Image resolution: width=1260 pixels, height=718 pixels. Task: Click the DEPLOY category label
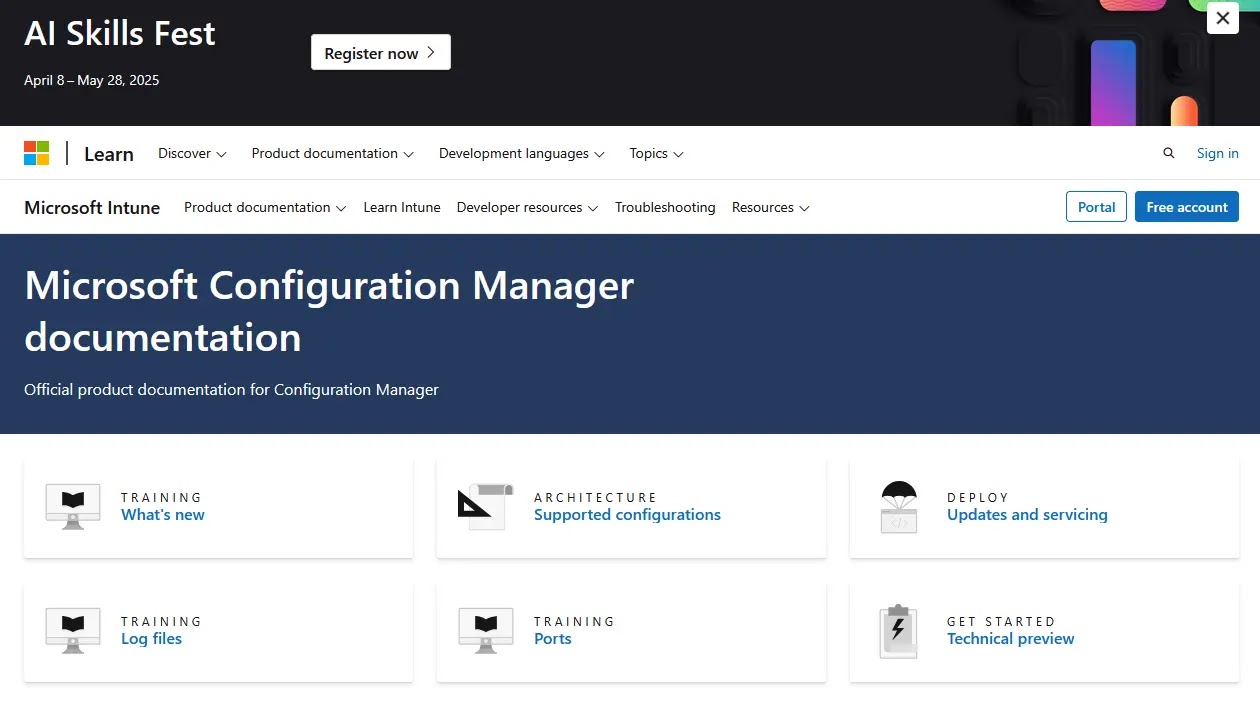[978, 497]
